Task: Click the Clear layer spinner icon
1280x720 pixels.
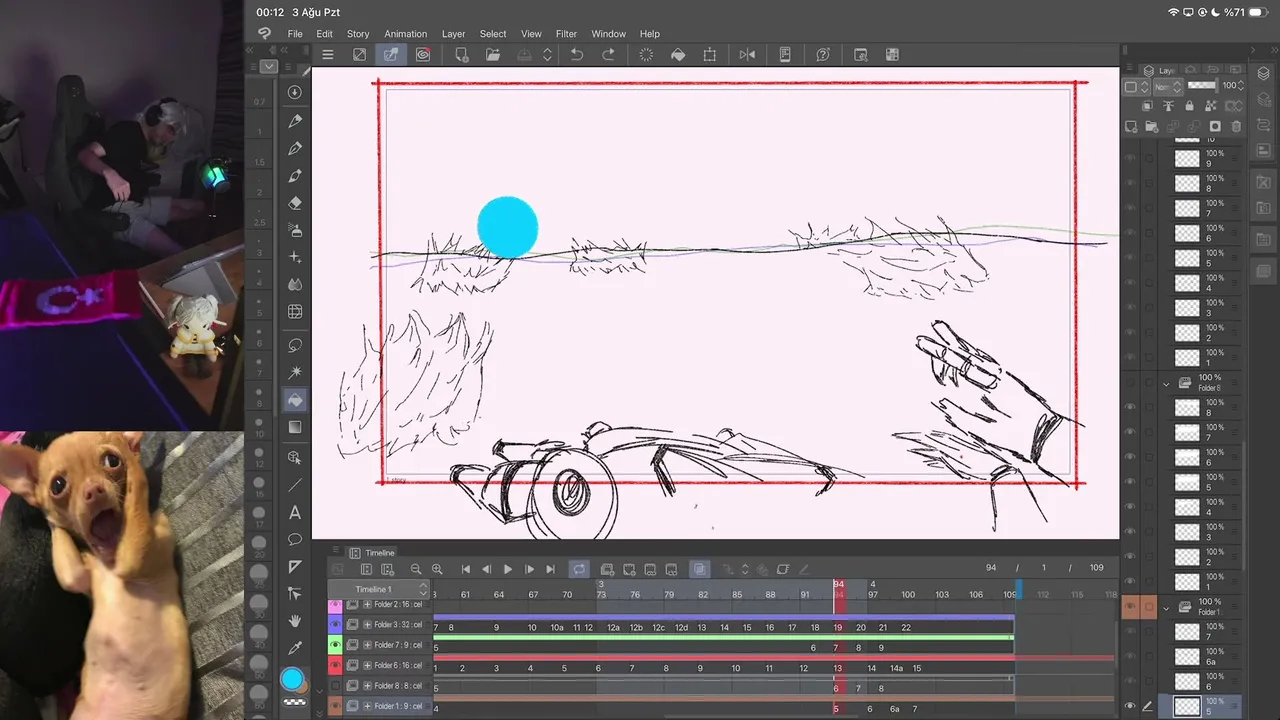Action: 646,55
